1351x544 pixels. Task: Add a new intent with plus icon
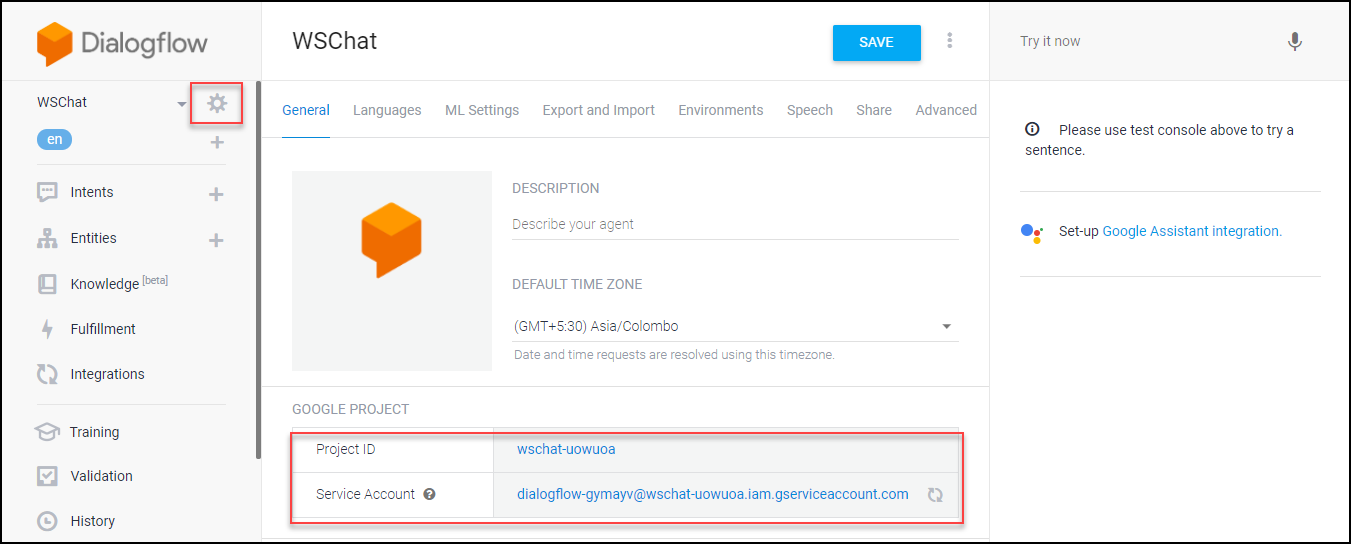[x=216, y=194]
